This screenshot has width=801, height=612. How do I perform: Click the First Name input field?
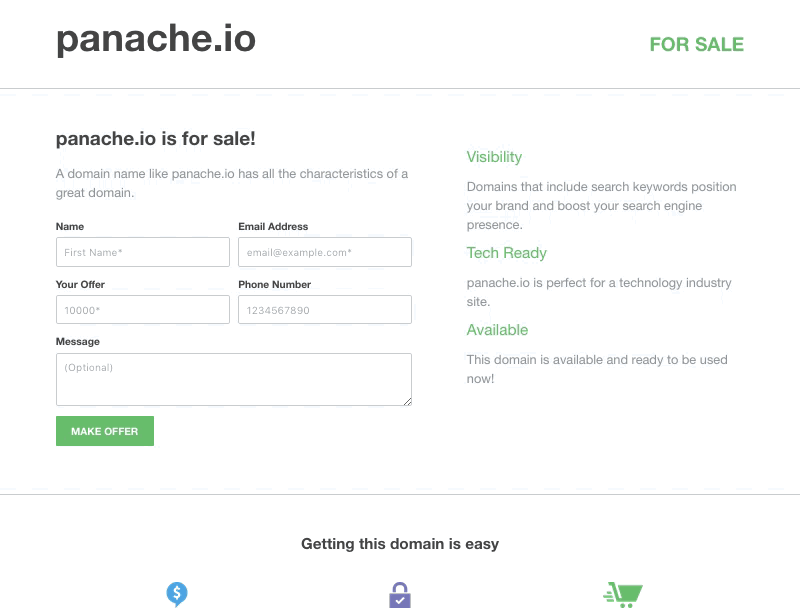(x=143, y=252)
